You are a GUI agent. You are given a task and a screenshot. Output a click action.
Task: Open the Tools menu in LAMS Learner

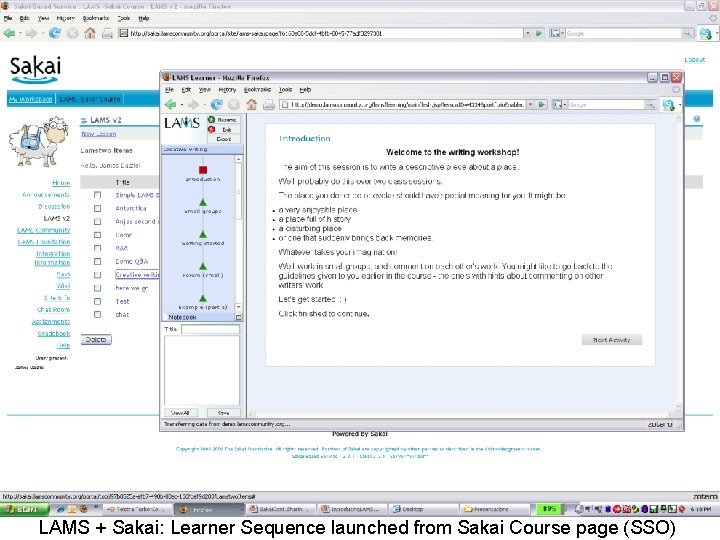(x=285, y=90)
